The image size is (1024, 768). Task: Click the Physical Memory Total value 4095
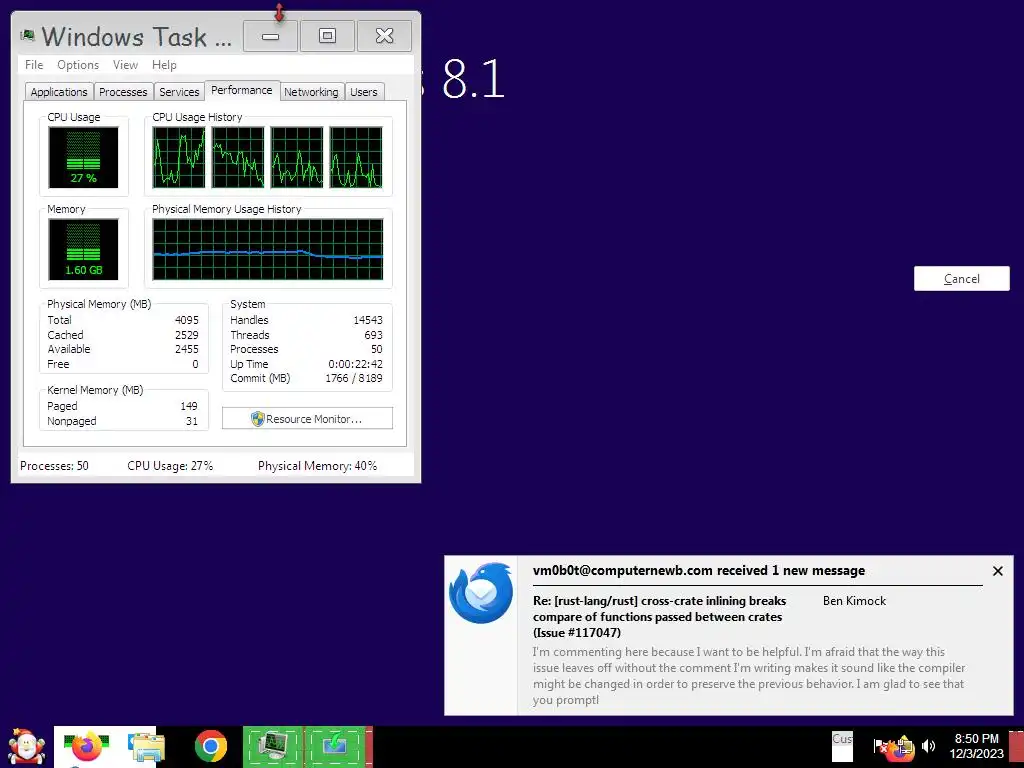[187, 320]
